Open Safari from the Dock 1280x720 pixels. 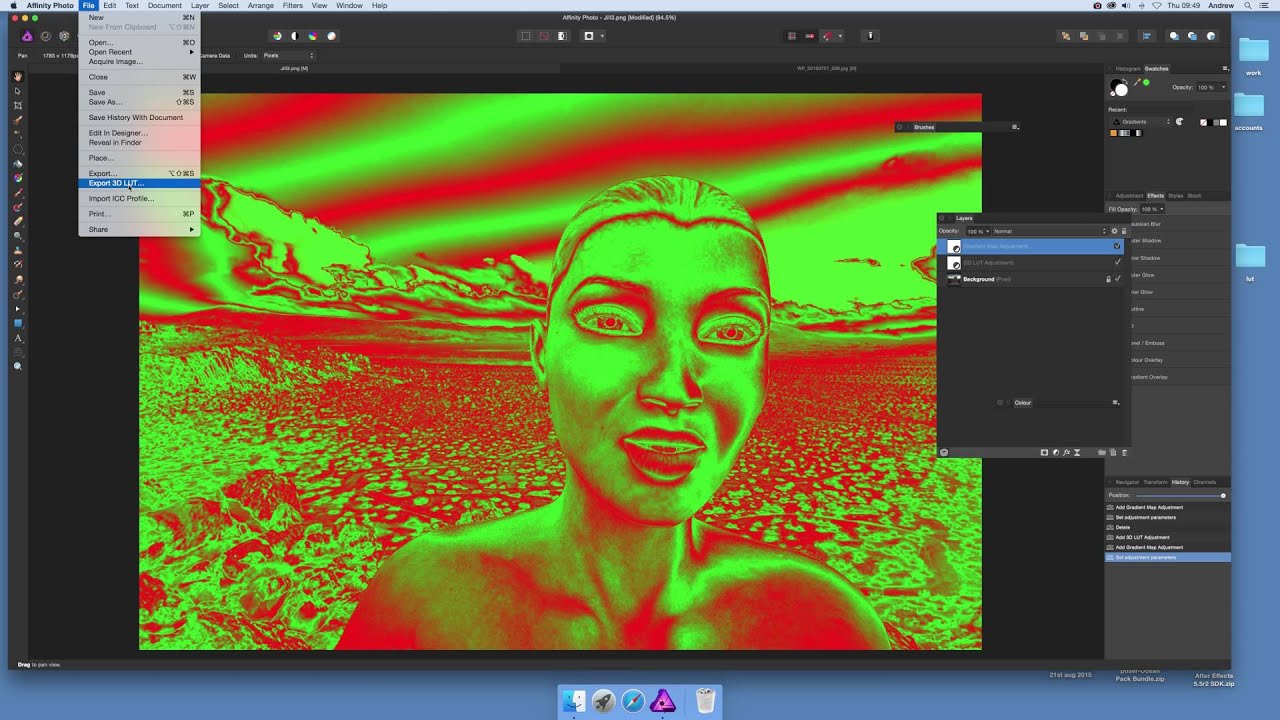pos(633,702)
